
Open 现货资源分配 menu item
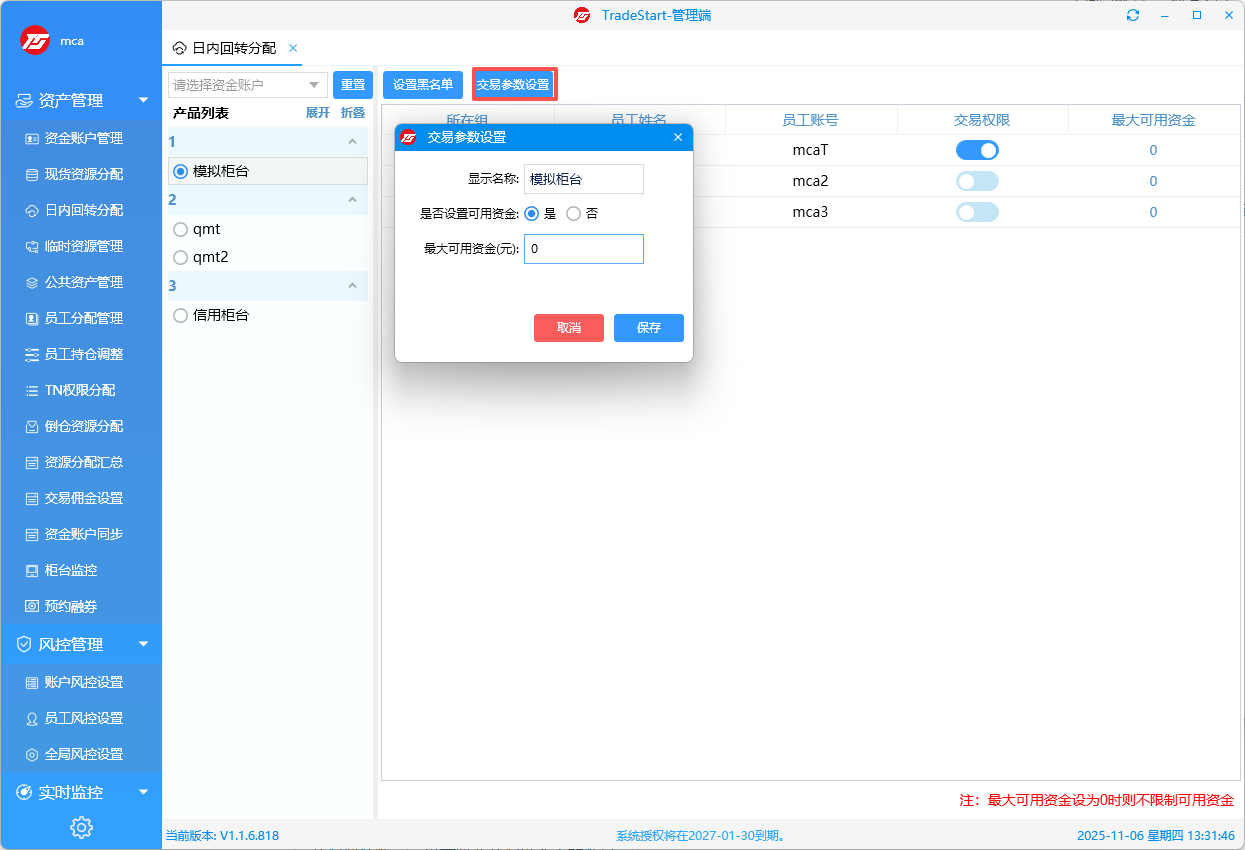pyautogui.click(x=84, y=174)
